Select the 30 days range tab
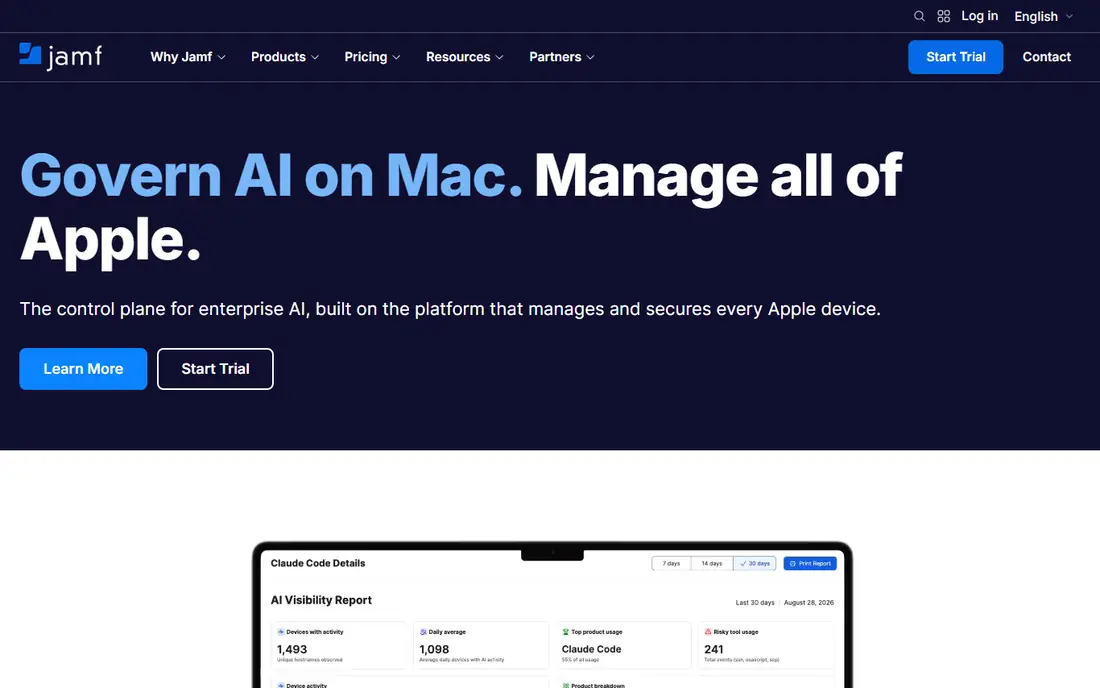1100x688 pixels. pos(755,564)
